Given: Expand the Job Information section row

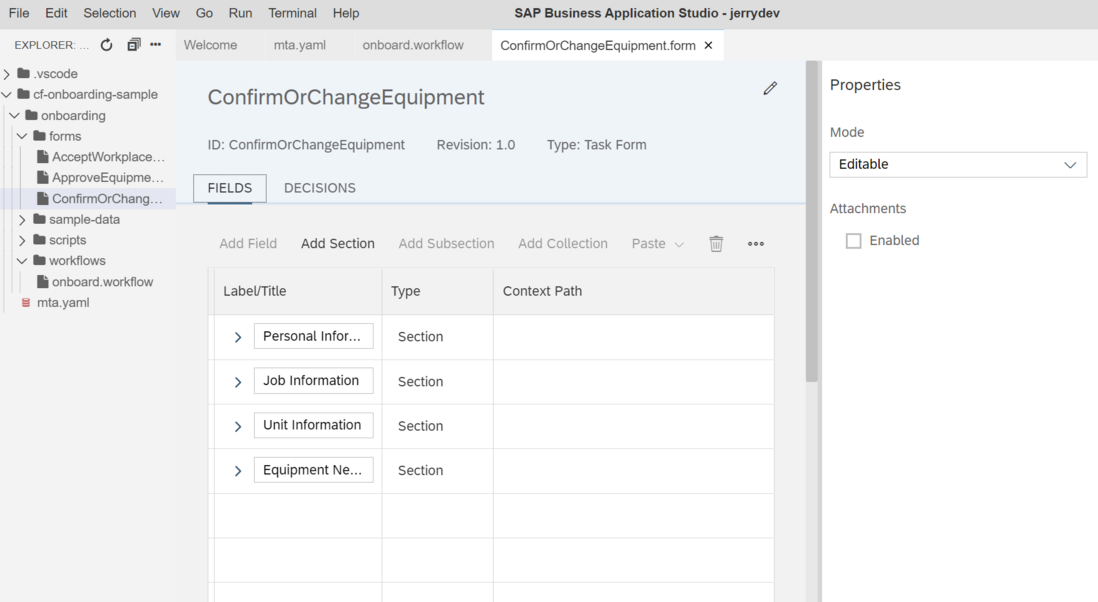Looking at the screenshot, I should [238, 382].
